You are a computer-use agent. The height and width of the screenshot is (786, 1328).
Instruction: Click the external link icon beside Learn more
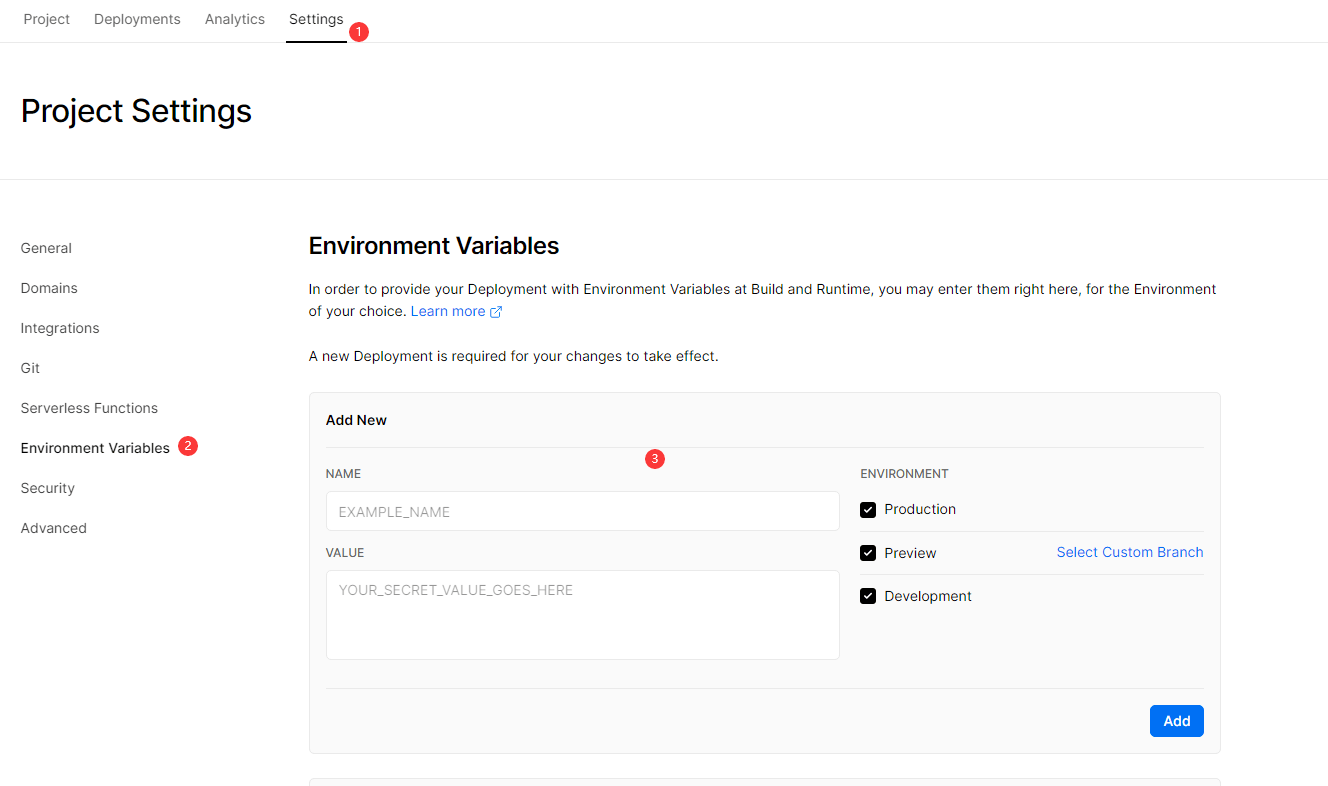[x=496, y=312]
